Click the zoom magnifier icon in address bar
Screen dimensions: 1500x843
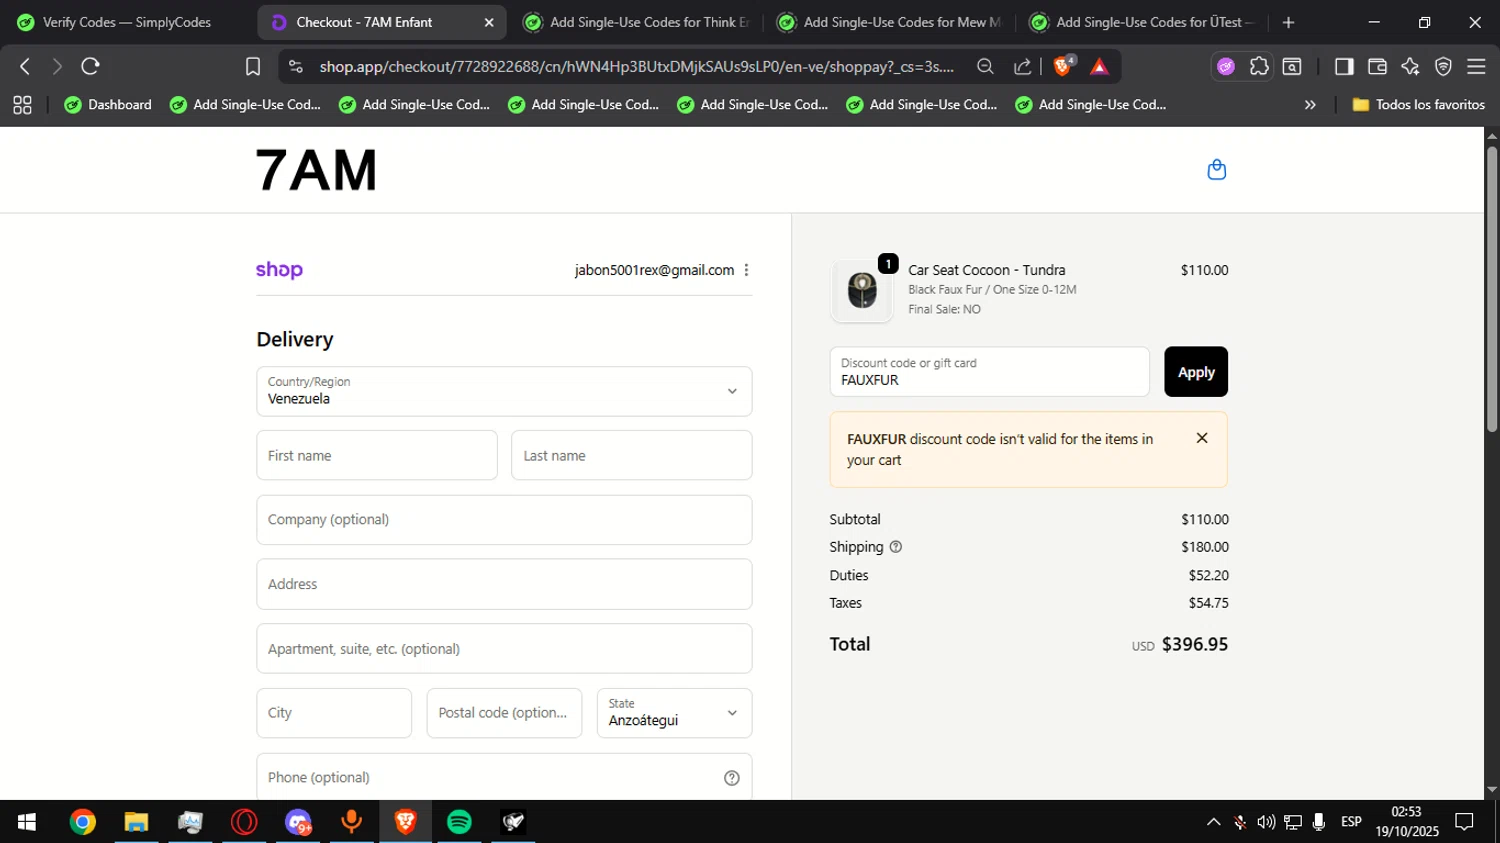(985, 66)
